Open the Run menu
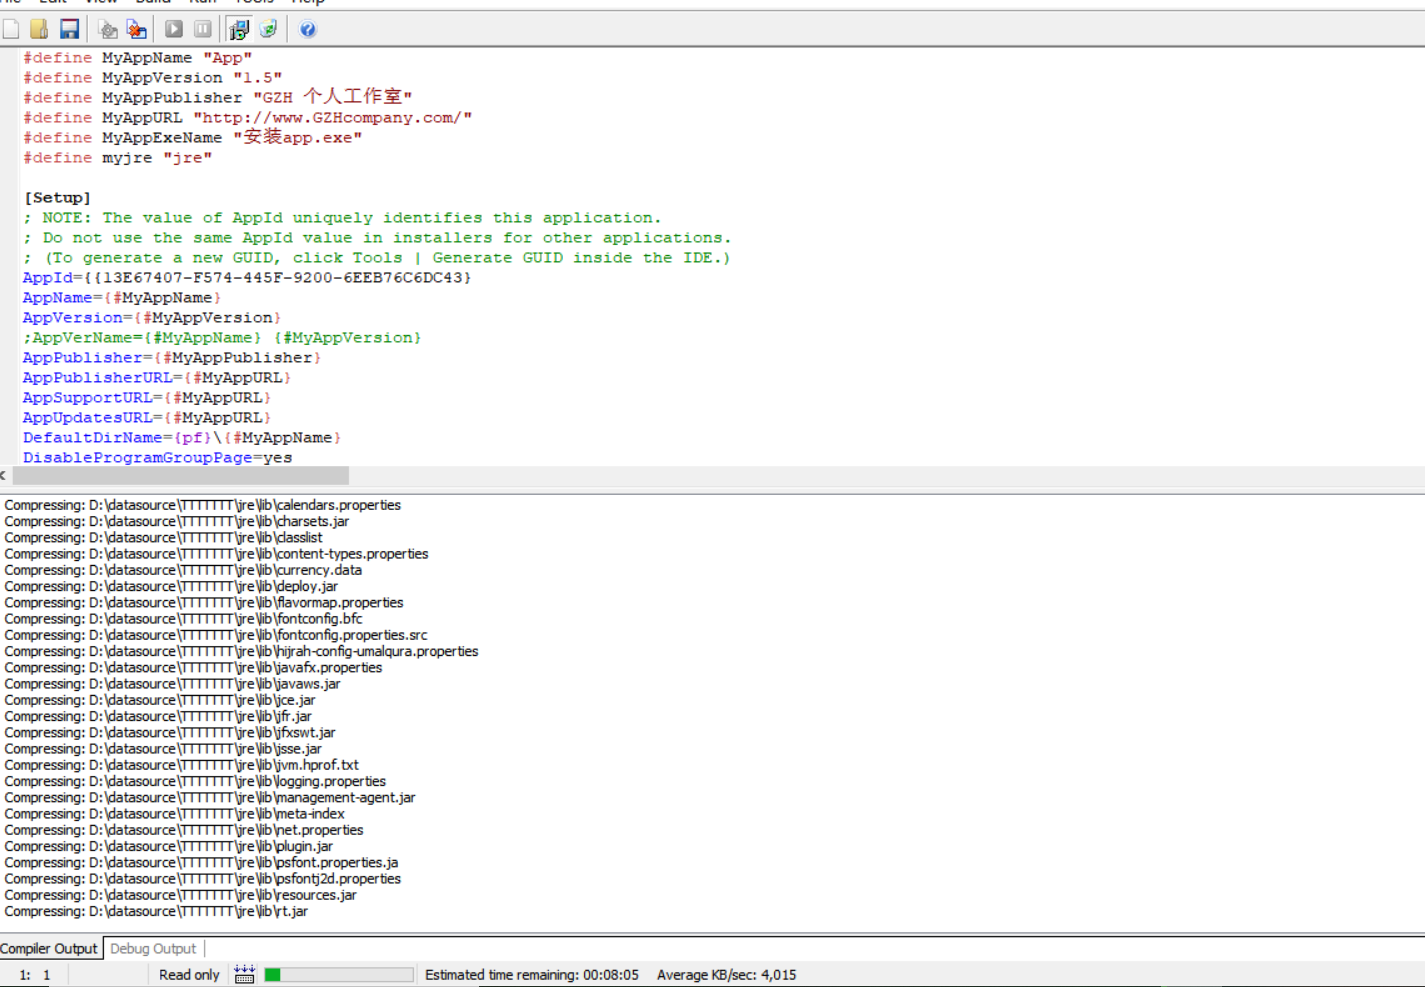Image resolution: width=1425 pixels, height=987 pixels. coord(203,2)
